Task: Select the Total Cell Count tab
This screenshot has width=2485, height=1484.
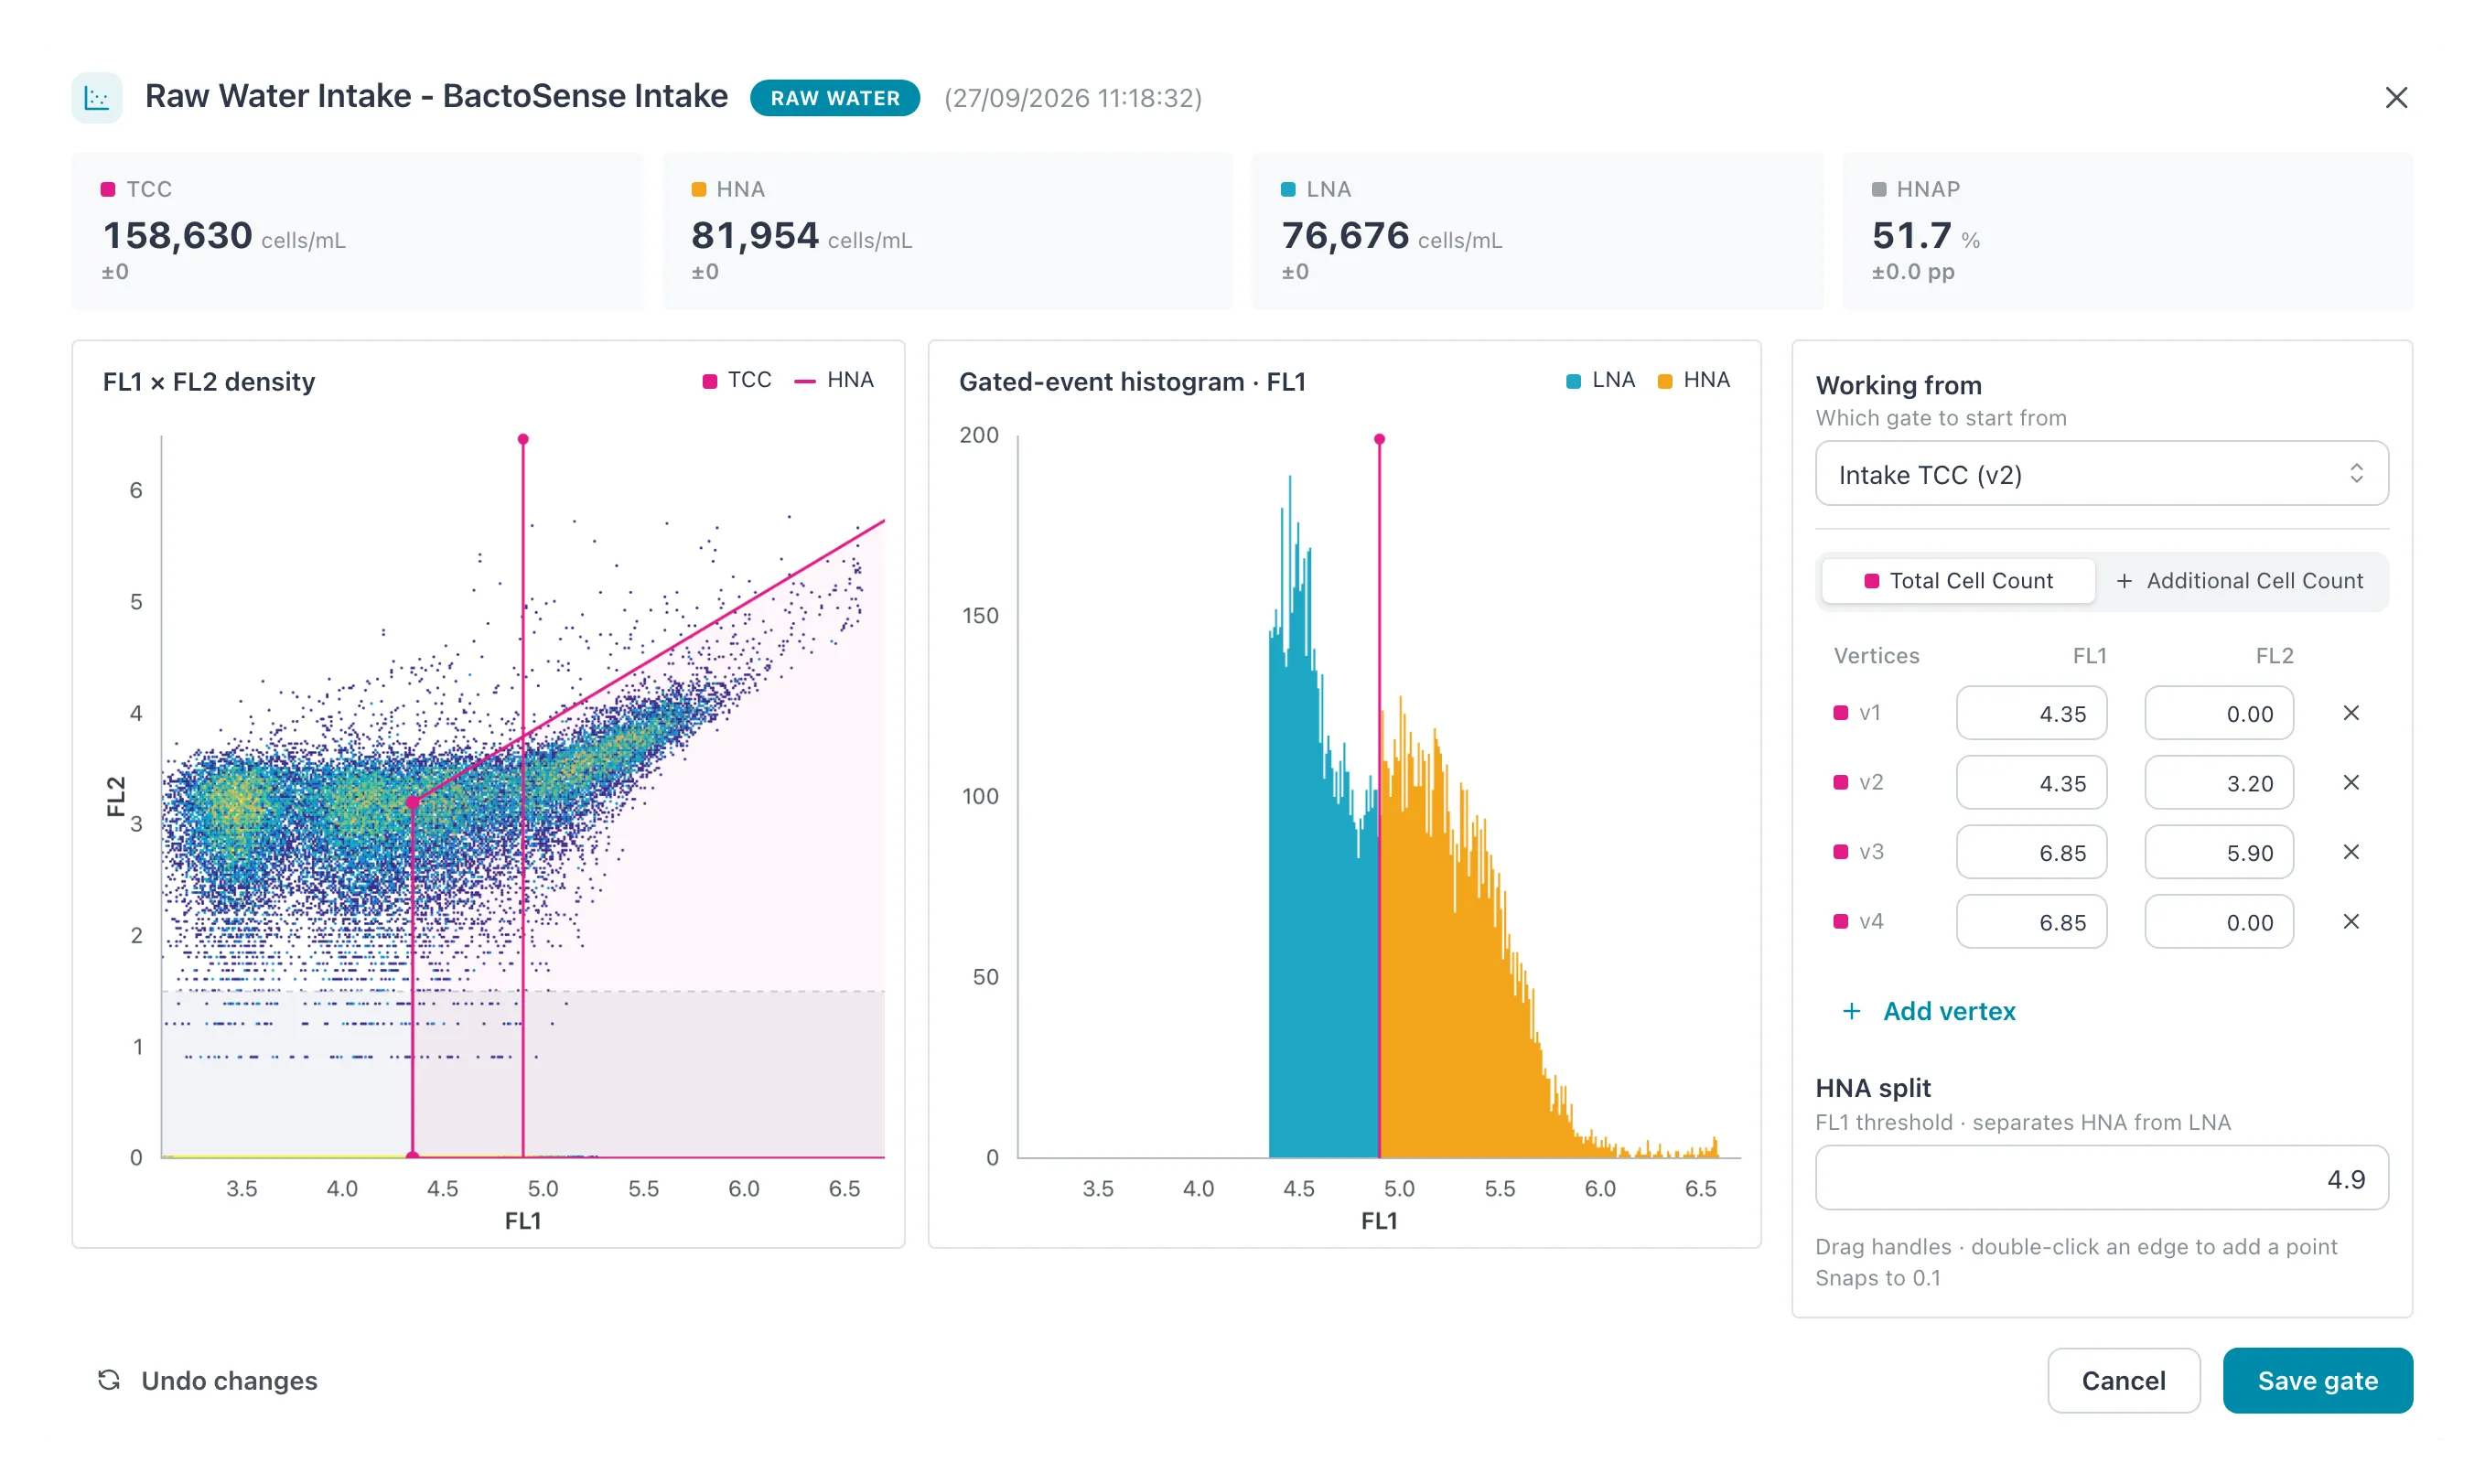Action: coord(1958,581)
